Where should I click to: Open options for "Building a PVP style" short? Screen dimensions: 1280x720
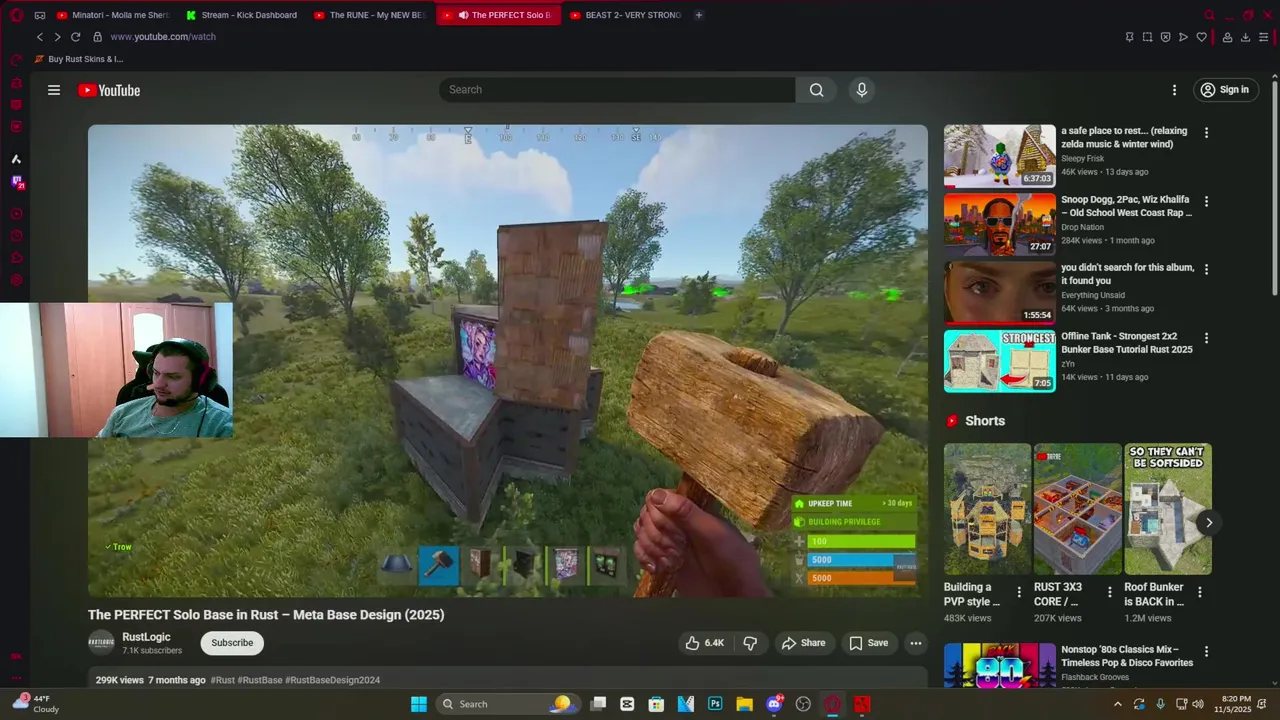coord(1019,592)
